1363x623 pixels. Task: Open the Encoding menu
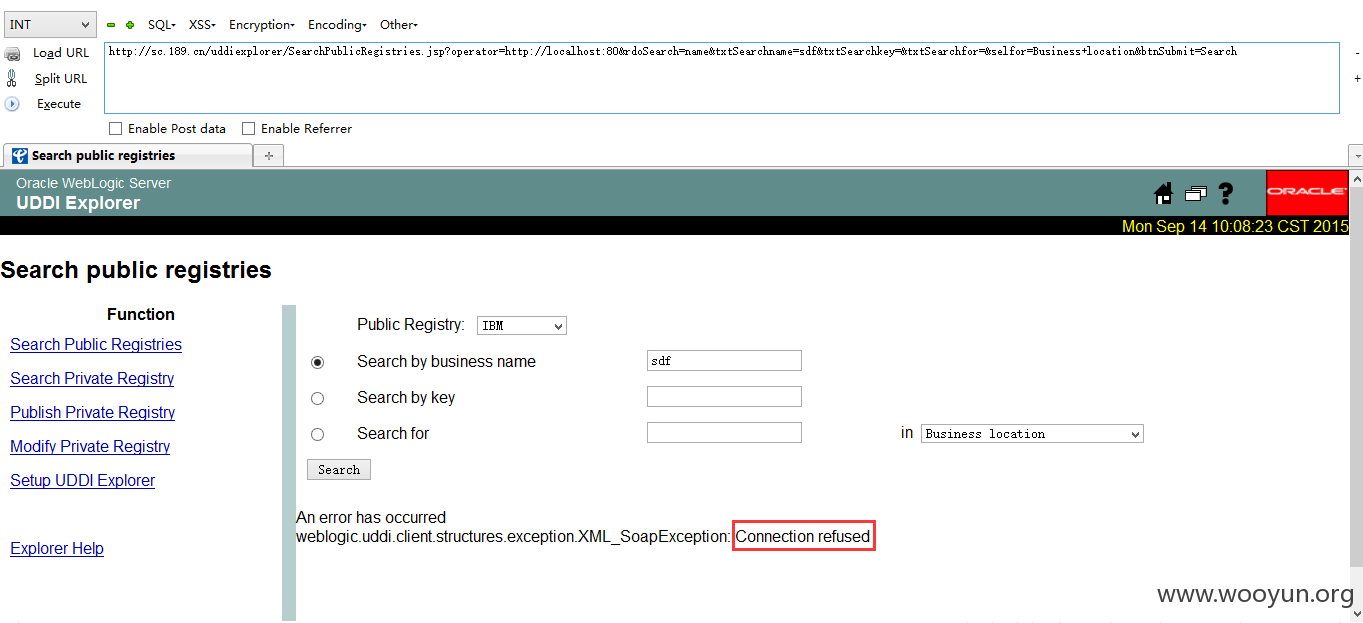pos(337,24)
